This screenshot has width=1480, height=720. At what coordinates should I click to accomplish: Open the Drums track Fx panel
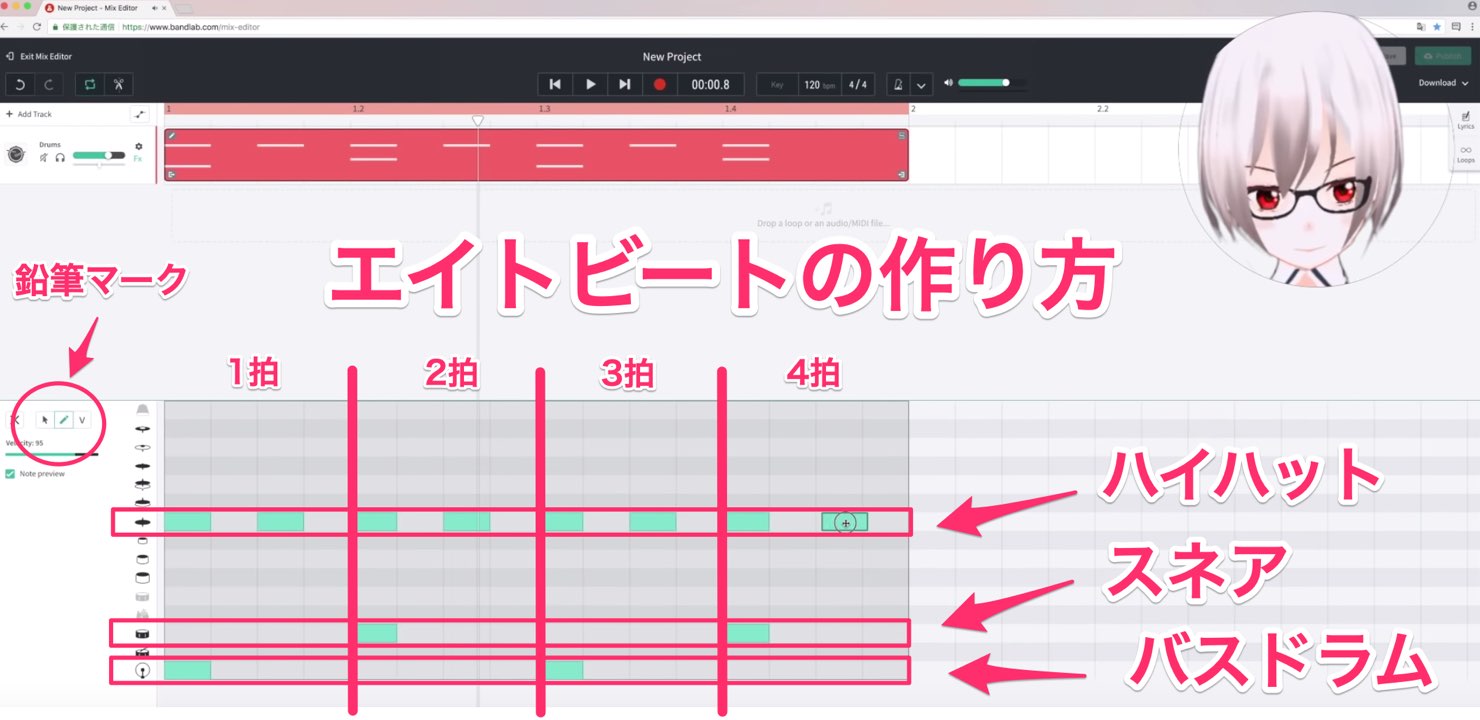tap(138, 159)
